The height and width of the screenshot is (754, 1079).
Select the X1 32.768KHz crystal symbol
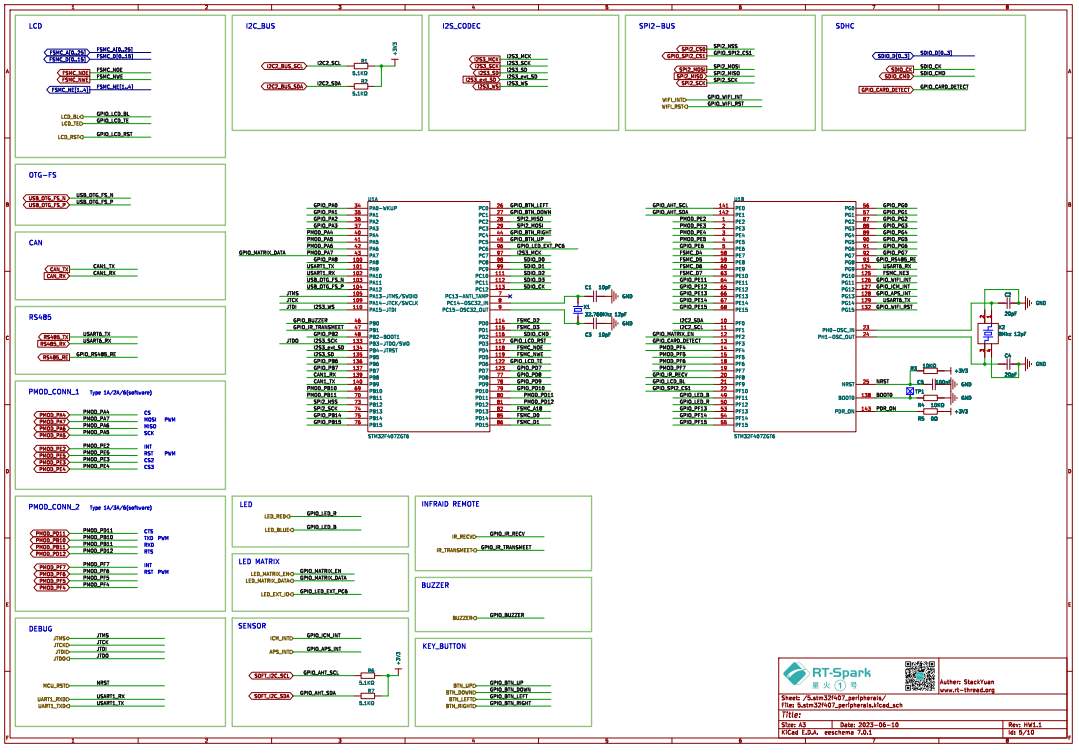click(577, 310)
